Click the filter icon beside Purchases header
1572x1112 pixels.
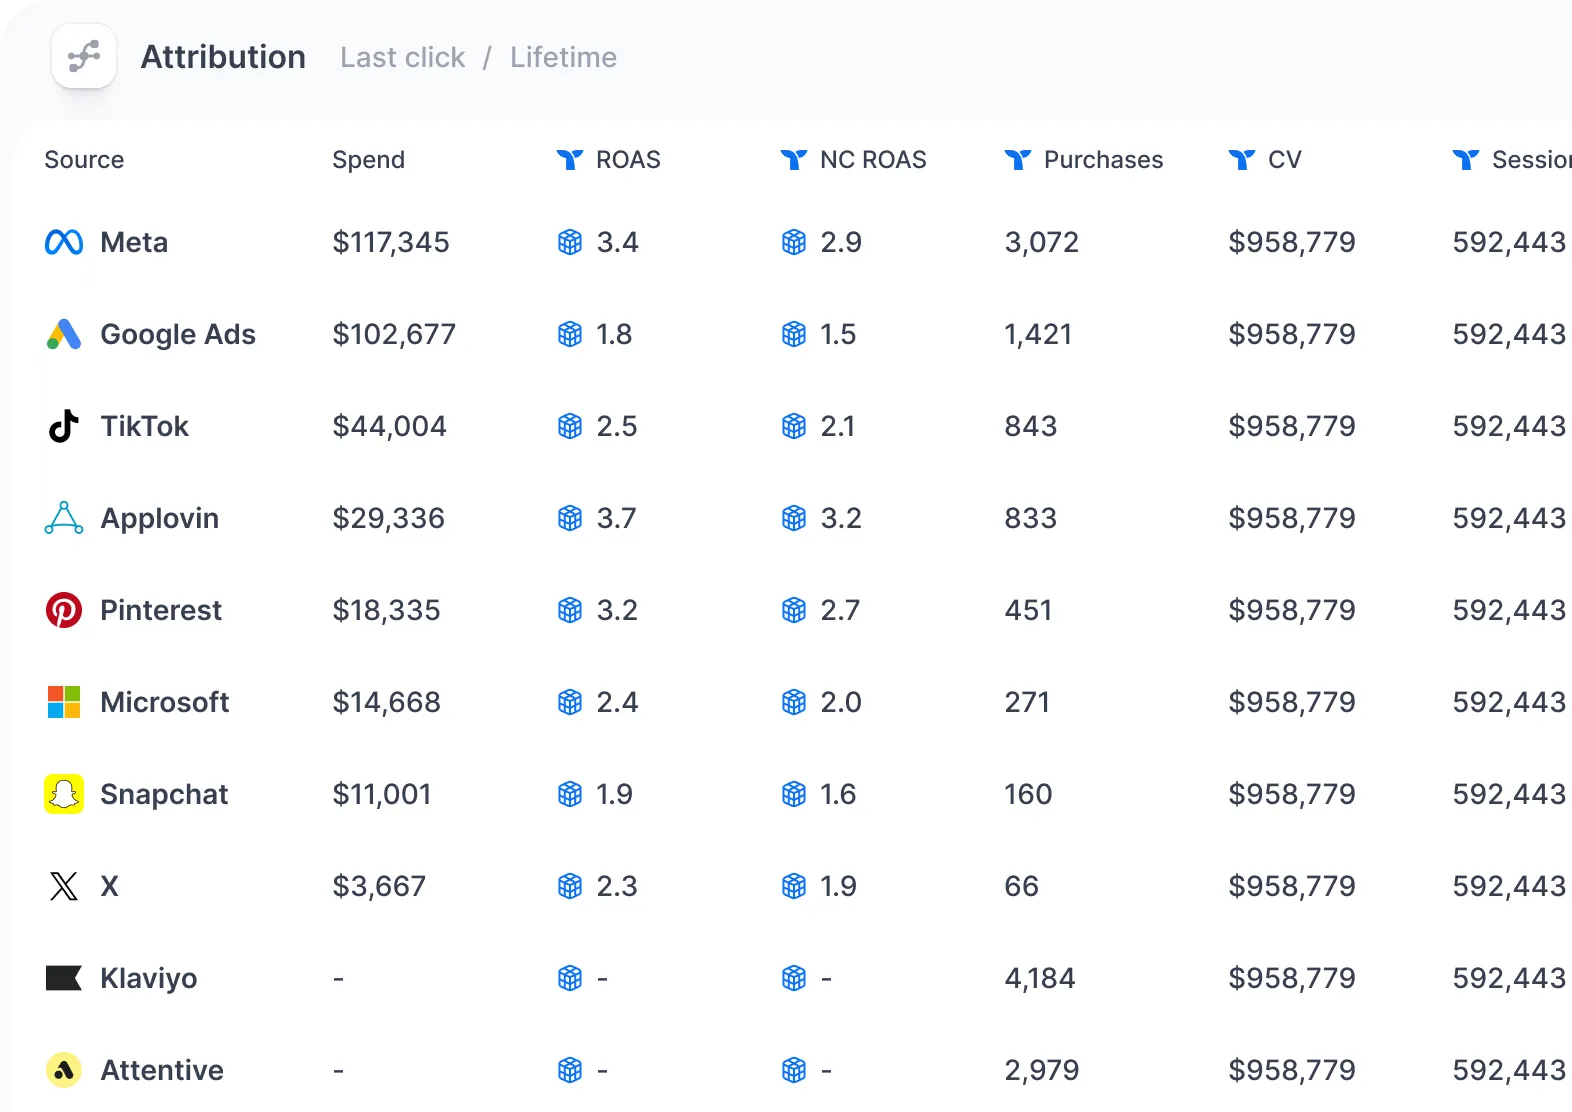coord(1018,160)
